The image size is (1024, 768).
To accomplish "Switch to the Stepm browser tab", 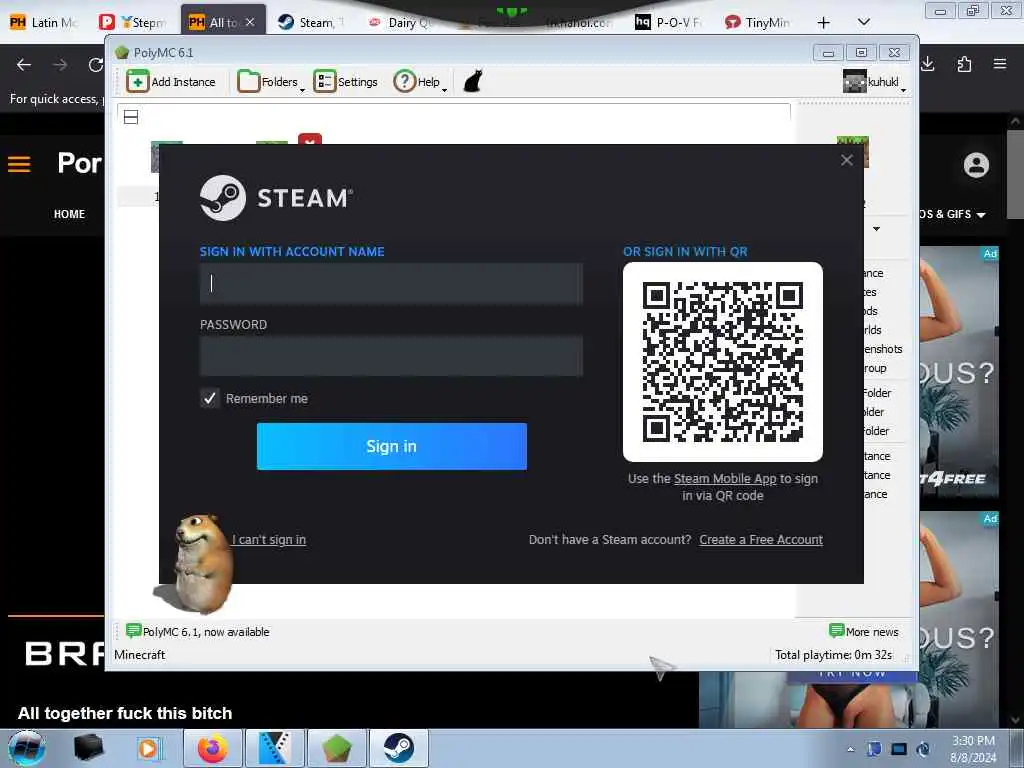I will [x=134, y=22].
